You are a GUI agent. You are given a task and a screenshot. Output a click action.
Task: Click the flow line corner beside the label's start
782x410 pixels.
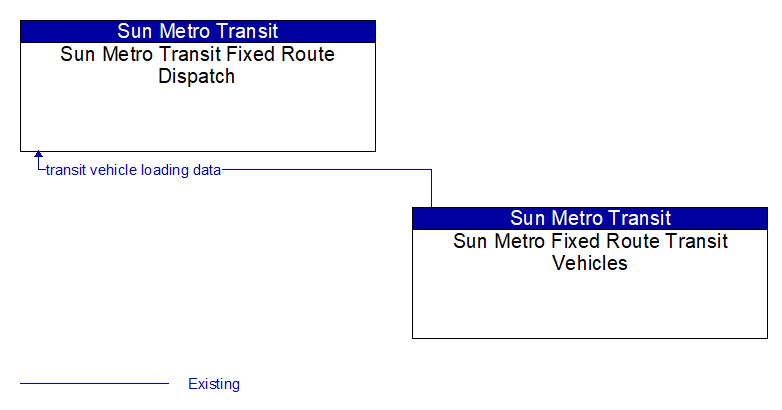tap(39, 170)
